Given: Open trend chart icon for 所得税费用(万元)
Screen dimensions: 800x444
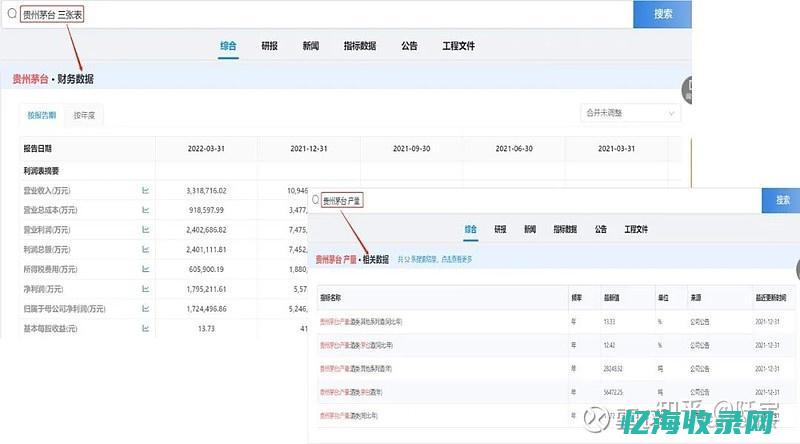Looking at the screenshot, I should (x=145, y=269).
